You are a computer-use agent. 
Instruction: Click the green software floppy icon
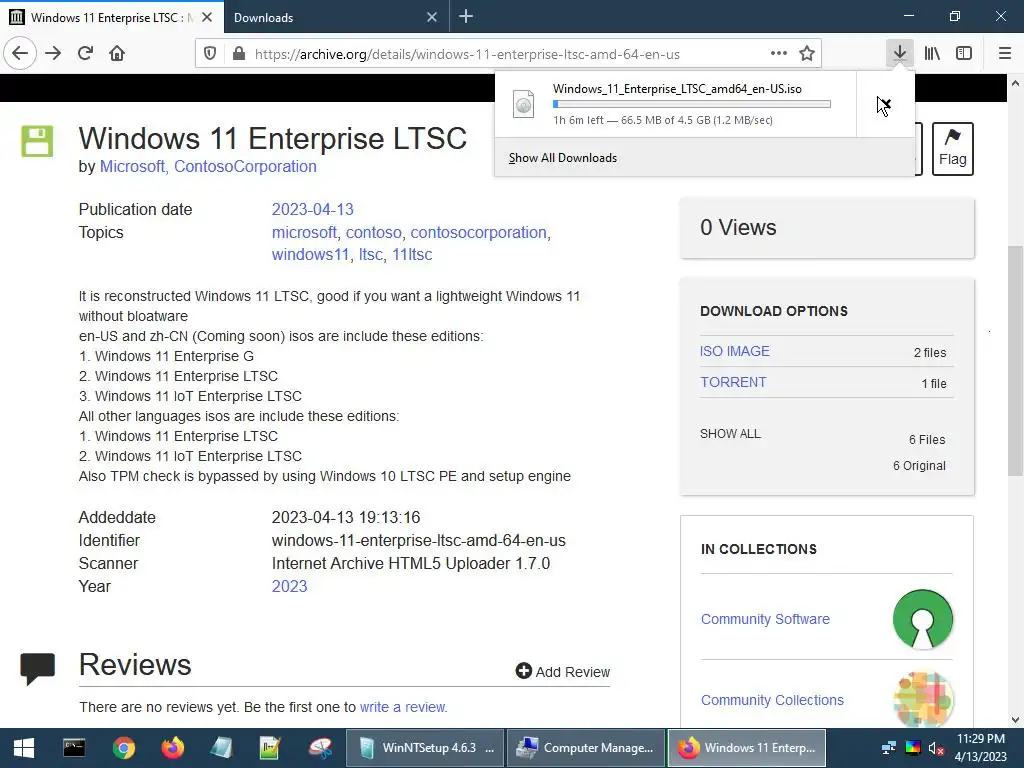(37, 141)
